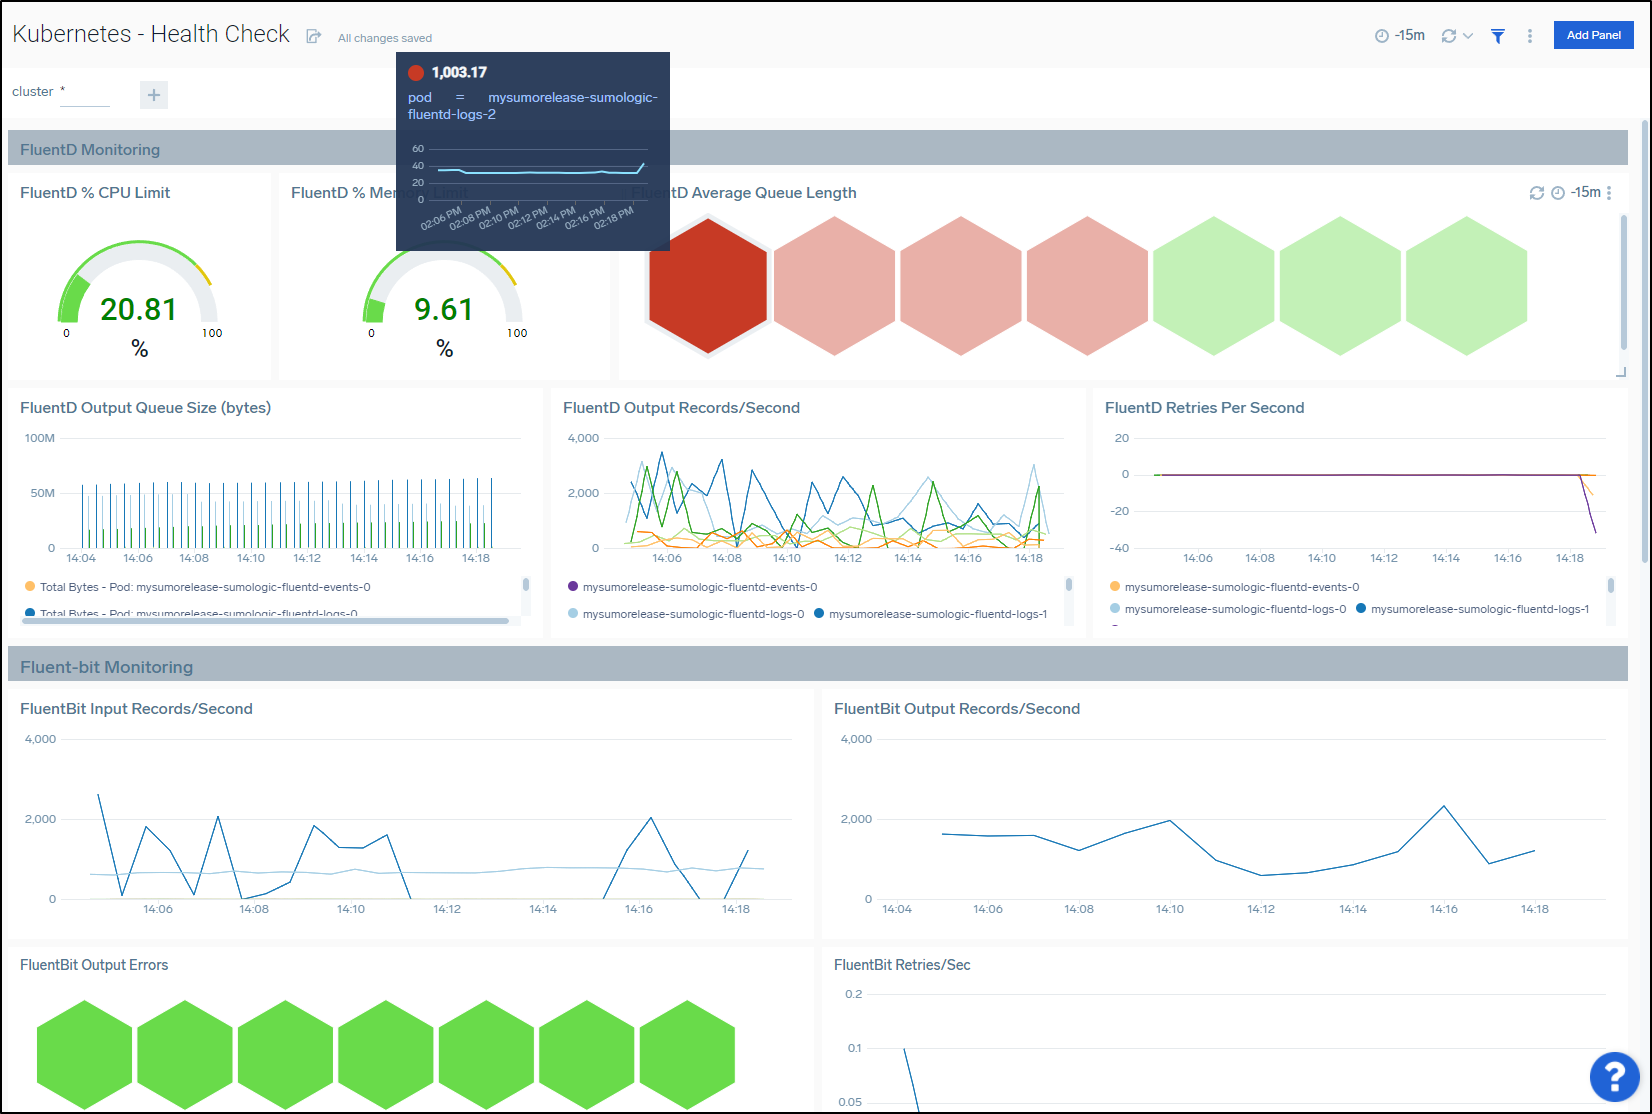The width and height of the screenshot is (1652, 1114).
Task: Open the queue length panel -15m time selector
Action: [1577, 193]
